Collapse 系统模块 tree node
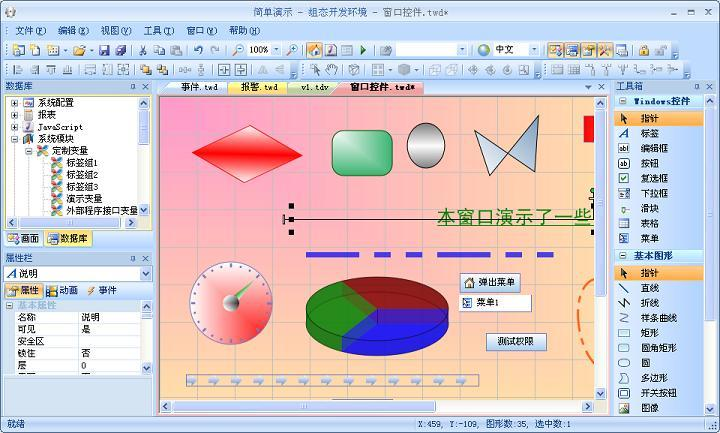 (14, 139)
